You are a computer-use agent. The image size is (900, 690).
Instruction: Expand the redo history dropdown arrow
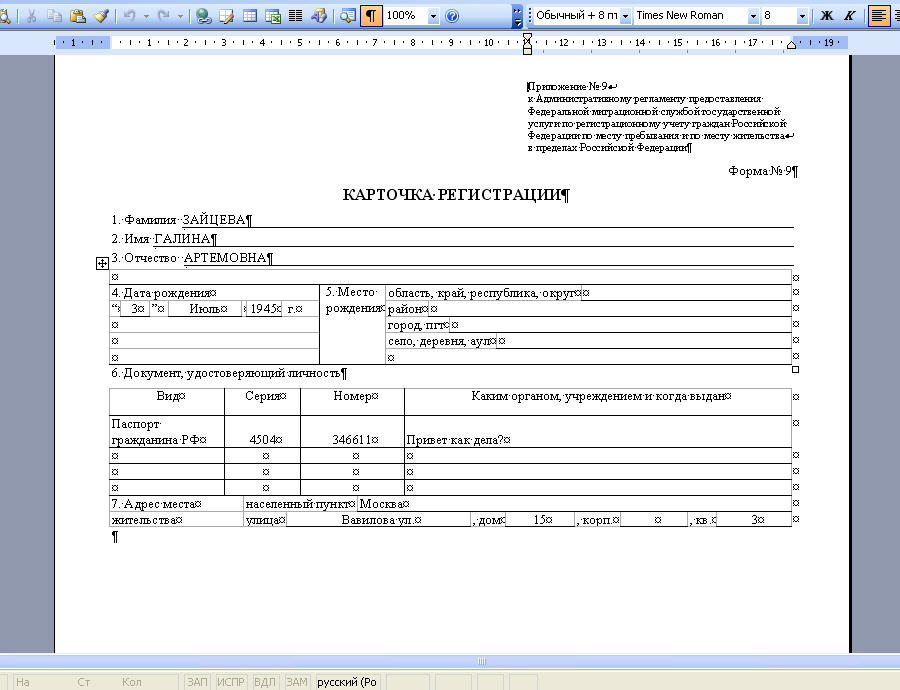[x=180, y=15]
